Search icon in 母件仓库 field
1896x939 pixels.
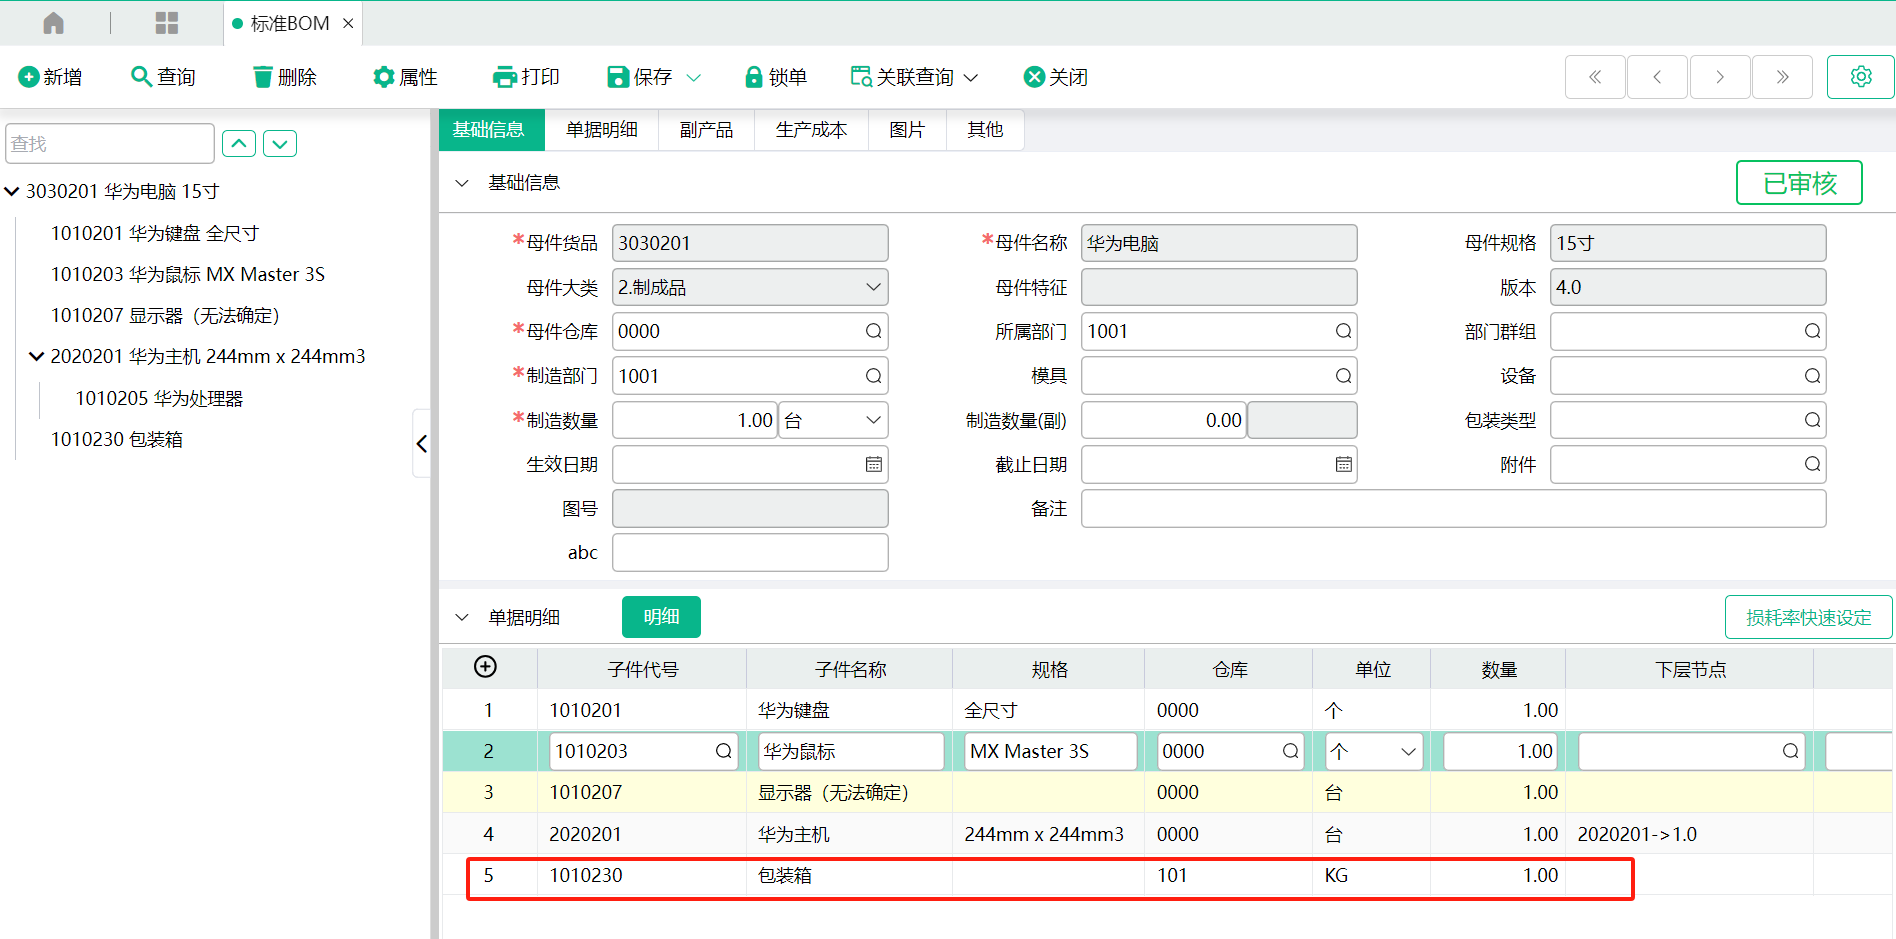[x=873, y=331]
